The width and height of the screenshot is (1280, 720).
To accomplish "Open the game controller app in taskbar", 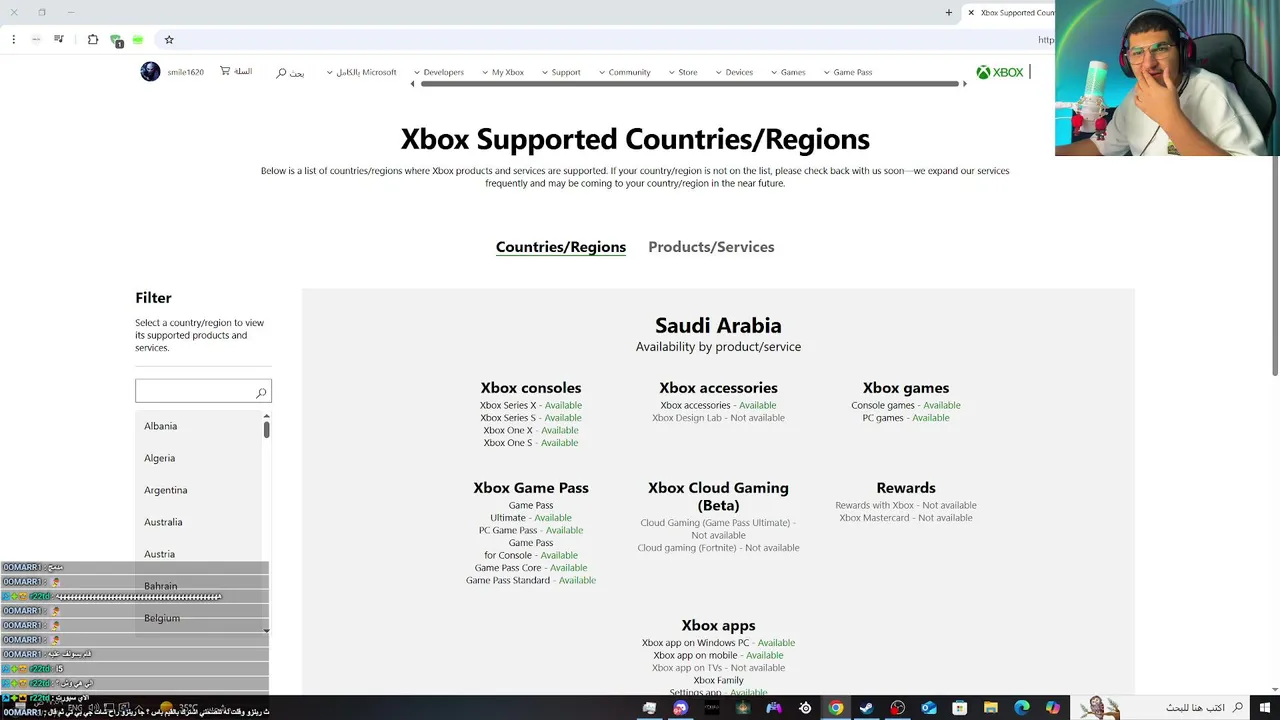I will 774,708.
